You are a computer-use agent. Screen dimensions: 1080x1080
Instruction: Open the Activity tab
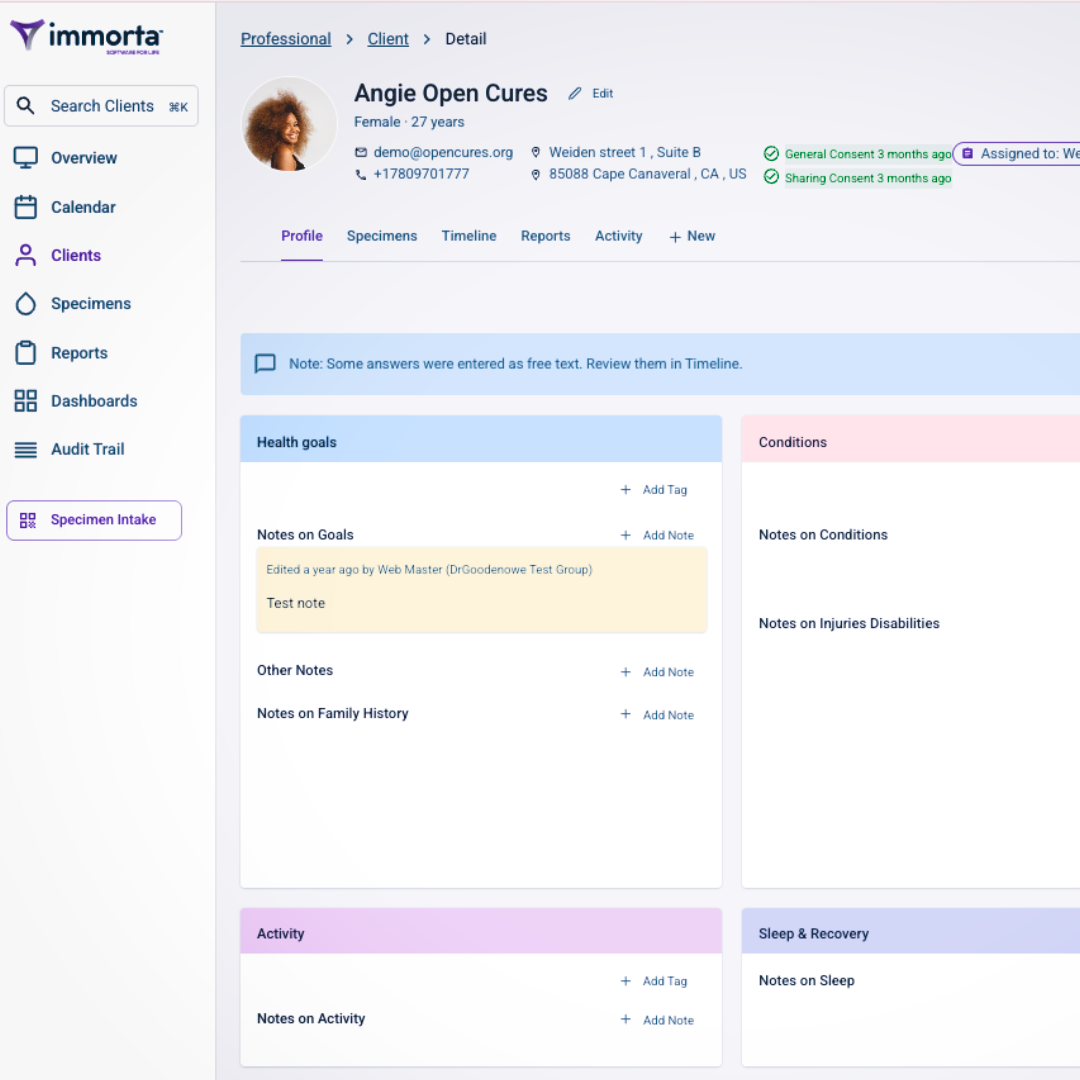pyautogui.click(x=618, y=236)
